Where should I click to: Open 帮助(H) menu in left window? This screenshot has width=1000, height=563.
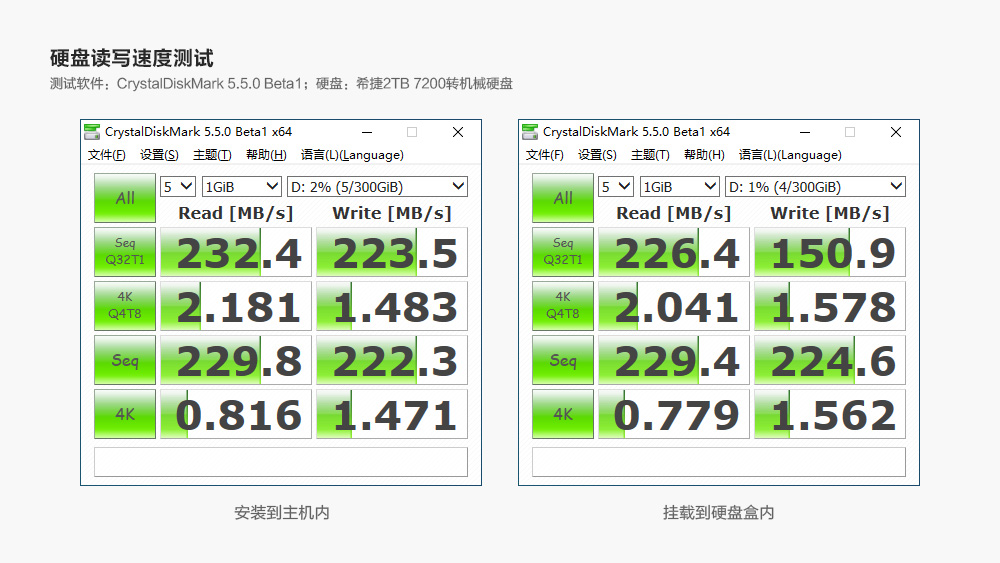[x=266, y=155]
